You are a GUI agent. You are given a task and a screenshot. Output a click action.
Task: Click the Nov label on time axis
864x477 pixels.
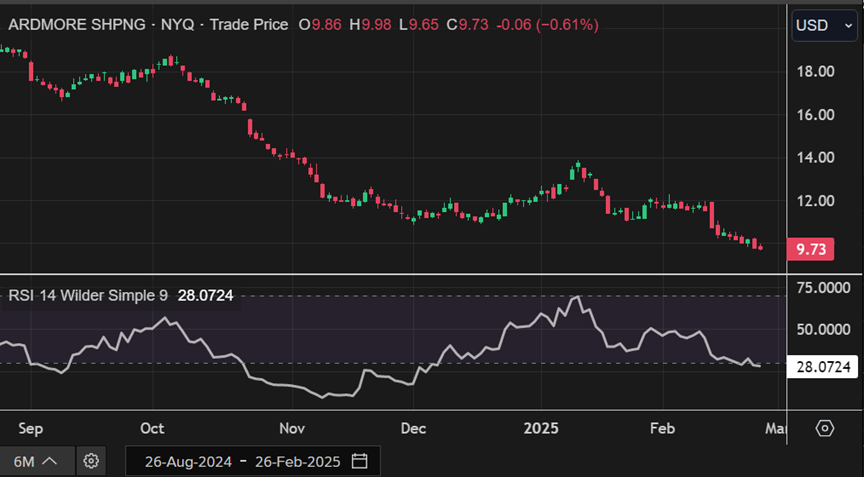point(292,428)
